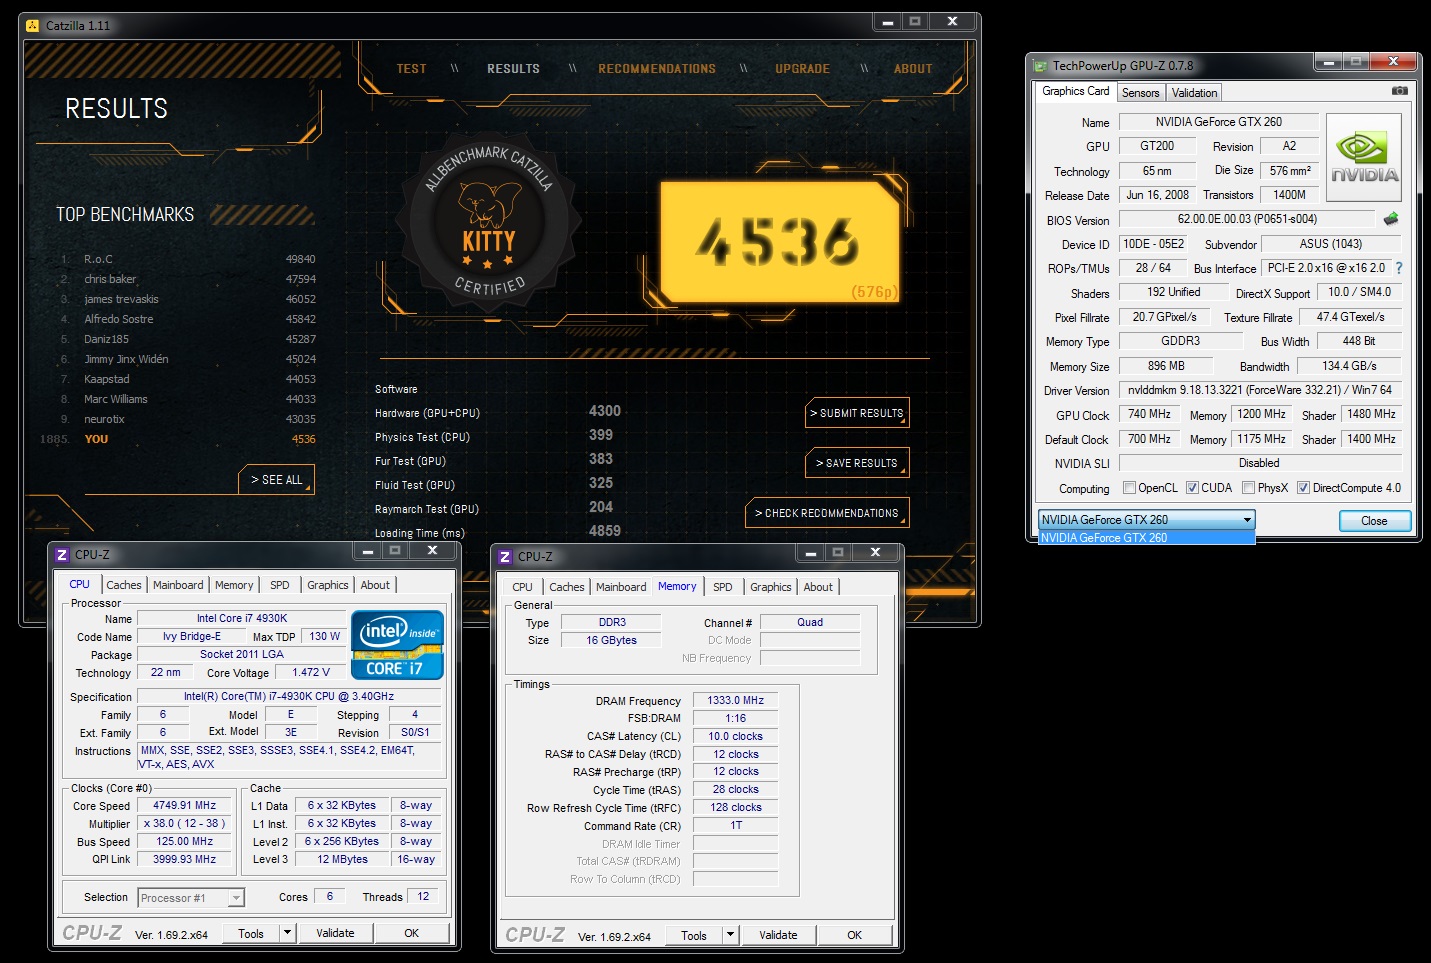This screenshot has height=963, width=1431.
Task: Click Validate in the left CPU-Z window
Action: pyautogui.click(x=335, y=933)
